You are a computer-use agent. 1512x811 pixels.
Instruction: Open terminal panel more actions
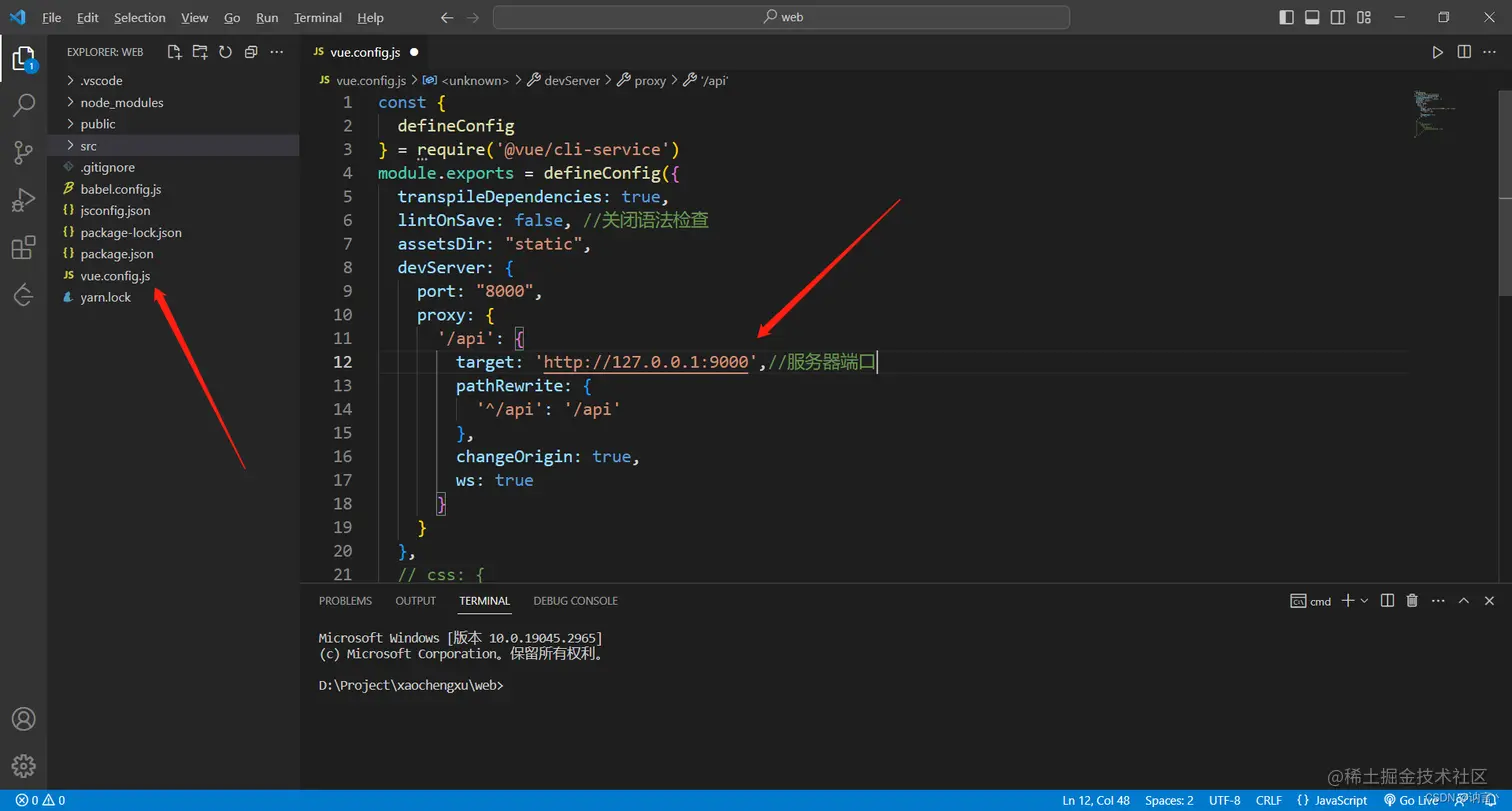1437,600
